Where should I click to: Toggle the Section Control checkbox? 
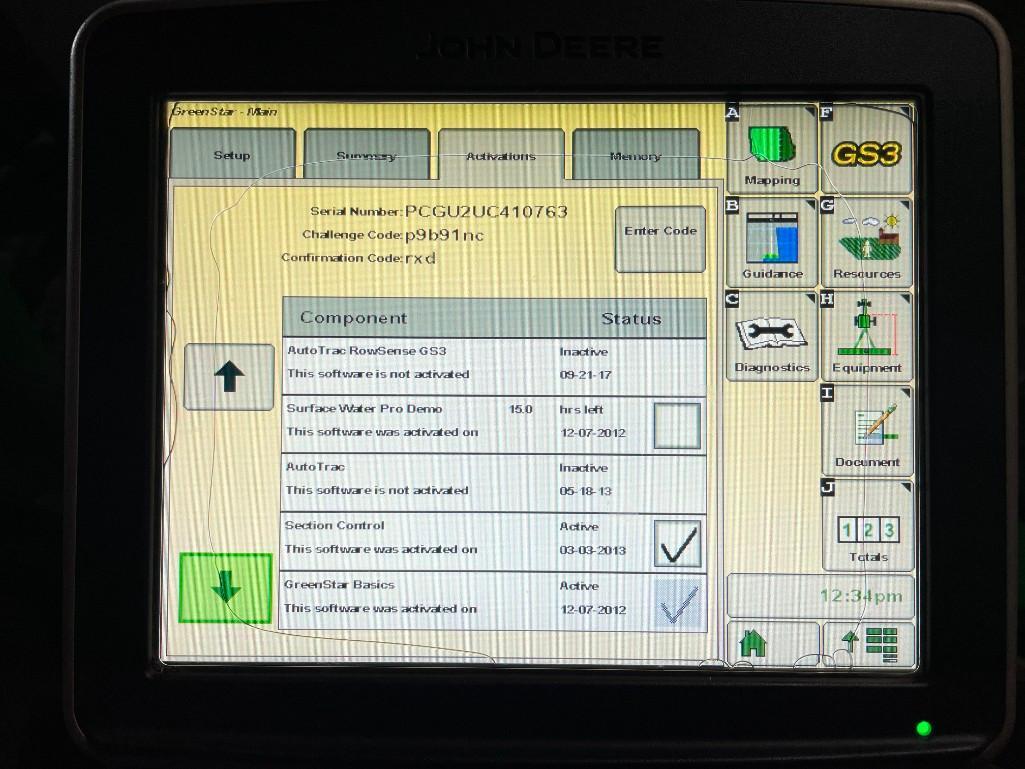click(x=677, y=543)
